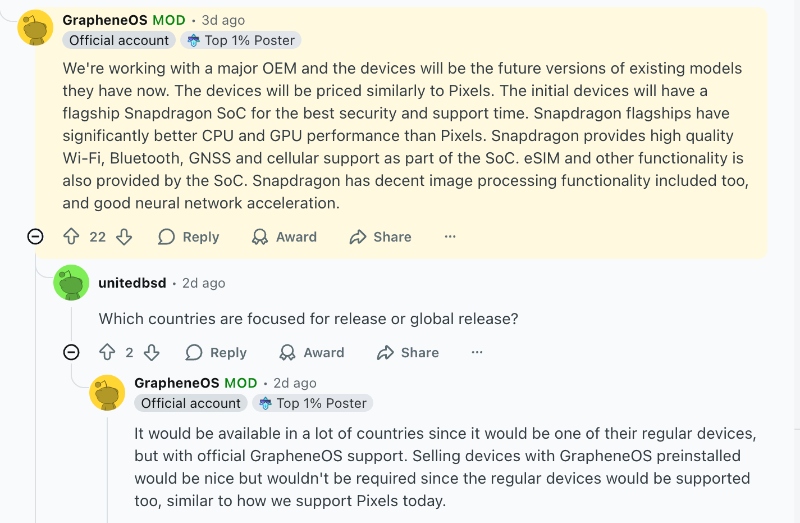The width and height of the screenshot is (800, 523).
Task: Reply to the top GrapheneOS comment
Action: tap(189, 237)
